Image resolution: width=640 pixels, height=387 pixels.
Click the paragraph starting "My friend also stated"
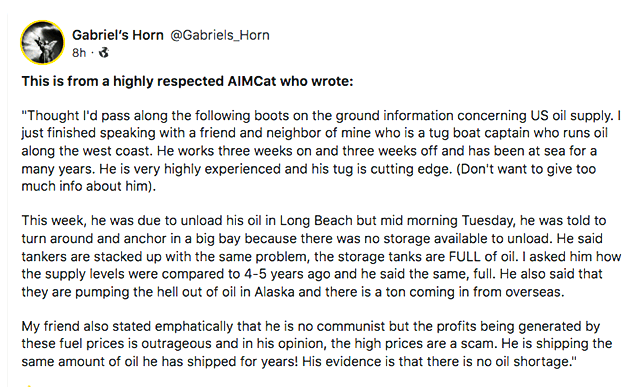click(x=317, y=344)
